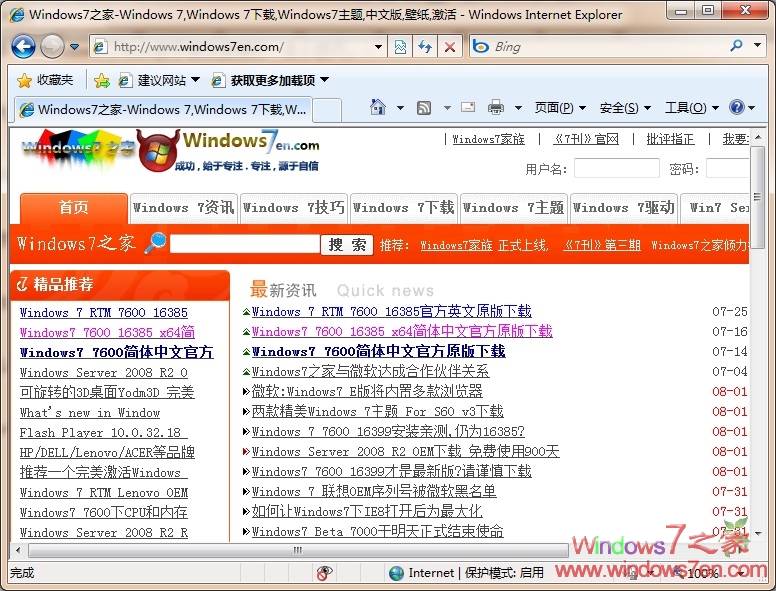
Task: Expand the Print dropdown arrow
Action: click(x=518, y=107)
